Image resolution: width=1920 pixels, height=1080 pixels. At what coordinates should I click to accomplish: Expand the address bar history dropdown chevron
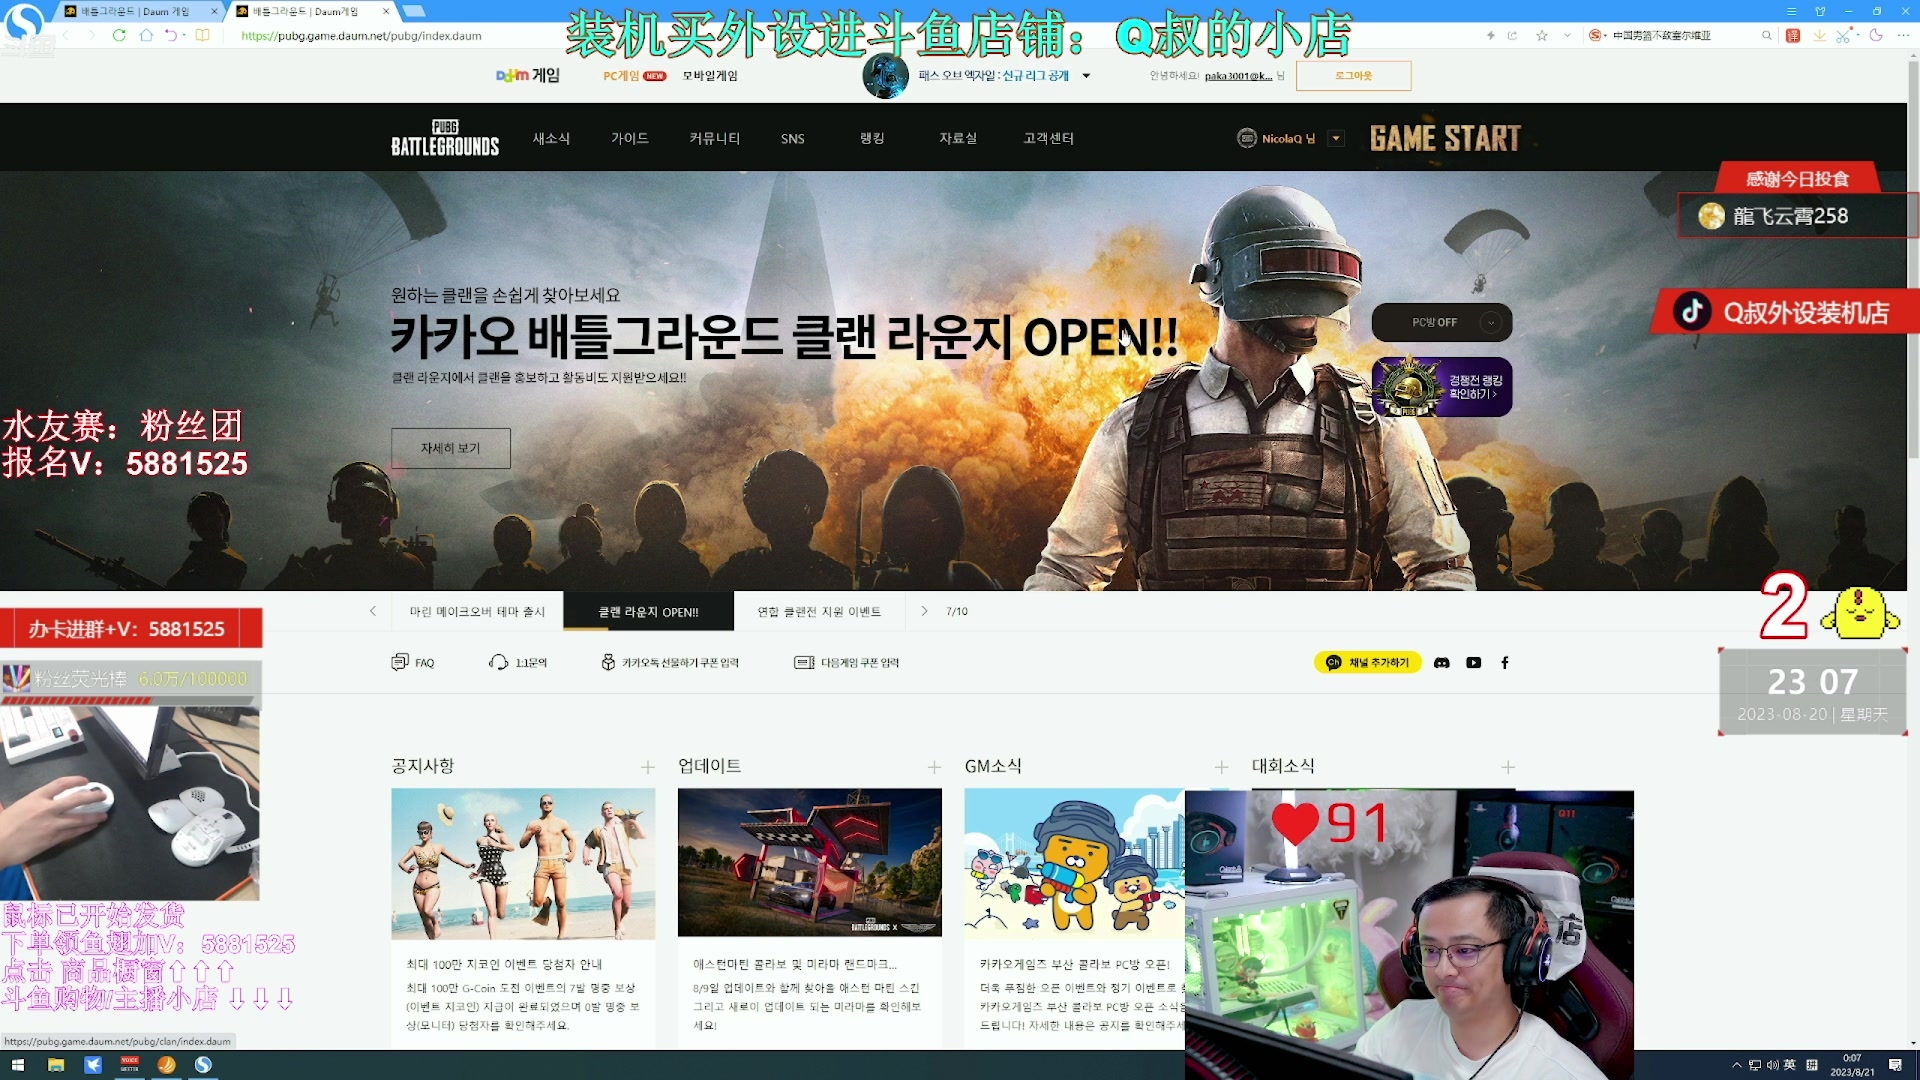click(x=1567, y=35)
